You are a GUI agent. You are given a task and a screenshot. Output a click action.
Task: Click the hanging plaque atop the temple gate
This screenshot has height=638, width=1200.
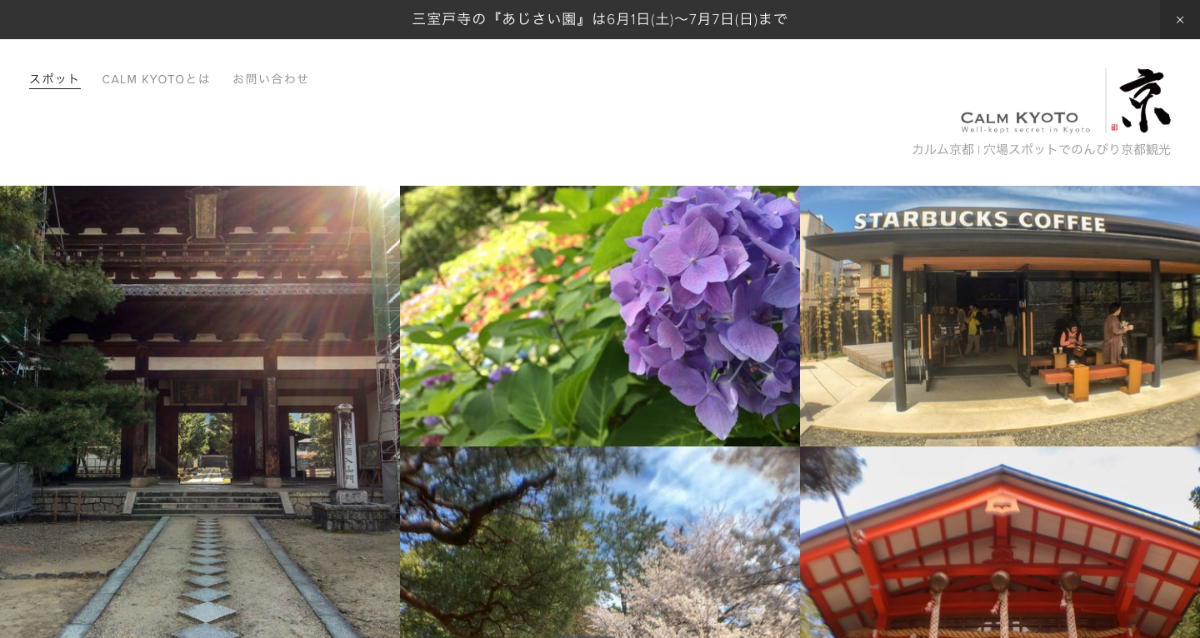[206, 214]
